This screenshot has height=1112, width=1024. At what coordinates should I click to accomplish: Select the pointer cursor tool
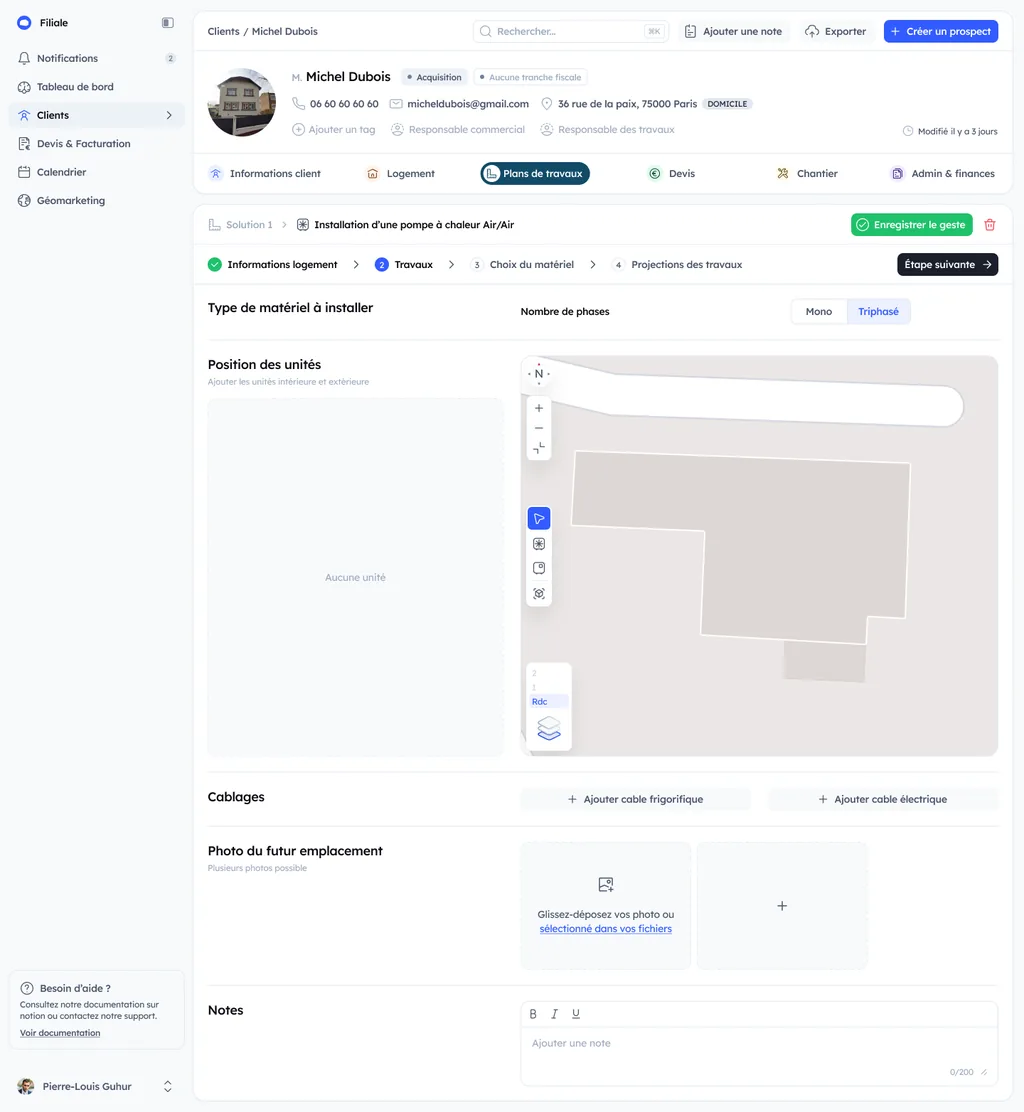[539, 518]
